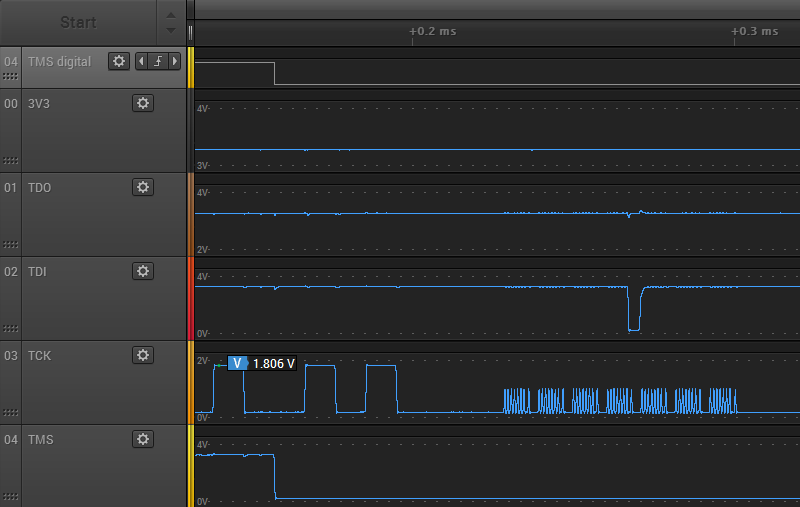Select the TCK channel label
This screenshot has width=800, height=507.
pyautogui.click(x=39, y=356)
